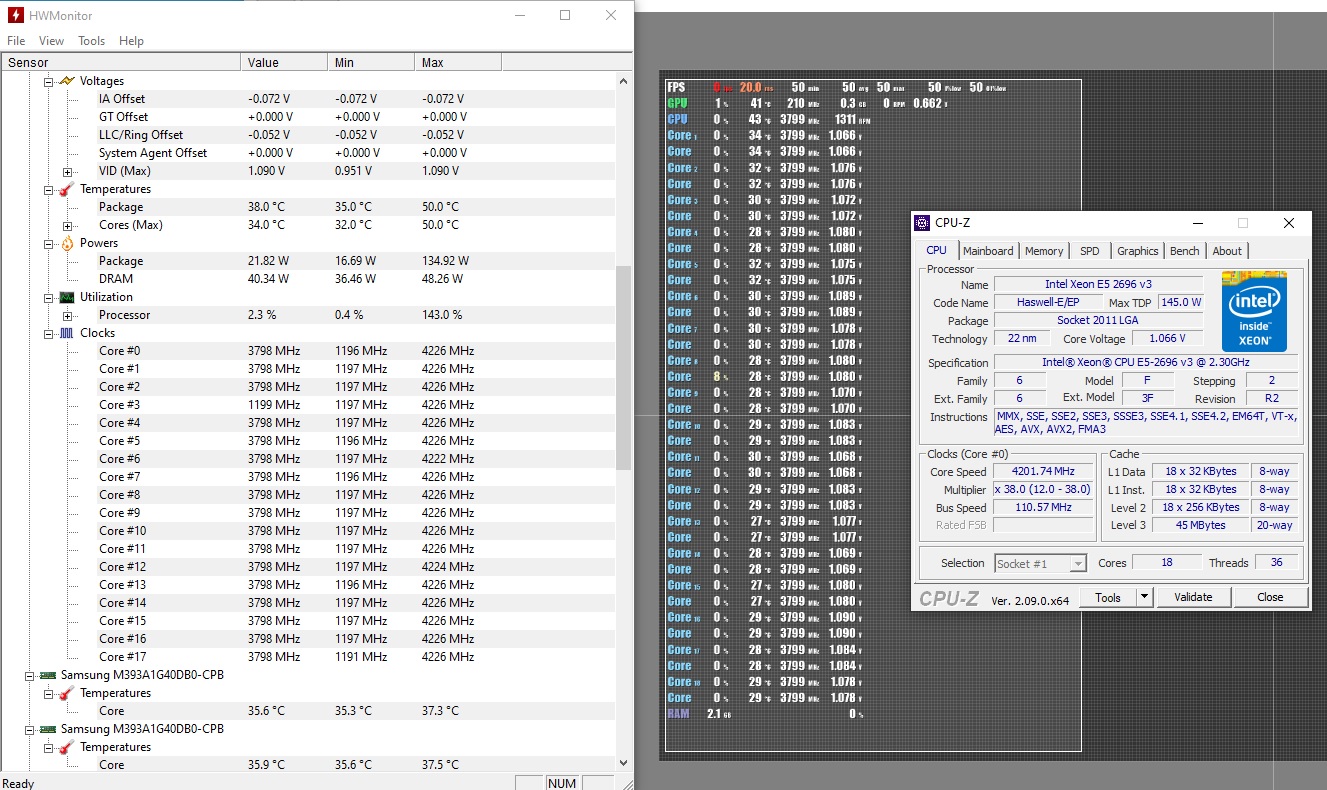Click the CPU-Z purple chip title icon

(922, 223)
